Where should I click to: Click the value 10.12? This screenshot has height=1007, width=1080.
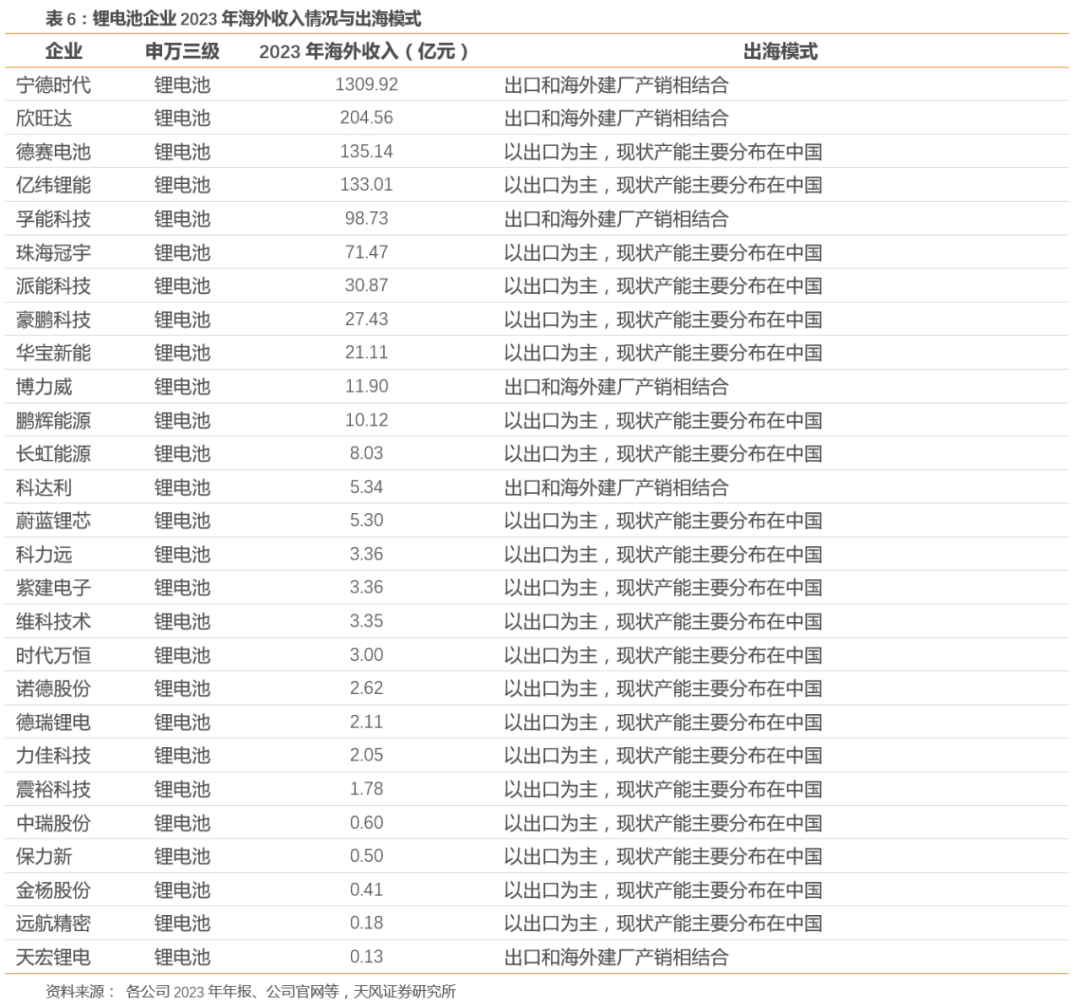(x=366, y=419)
